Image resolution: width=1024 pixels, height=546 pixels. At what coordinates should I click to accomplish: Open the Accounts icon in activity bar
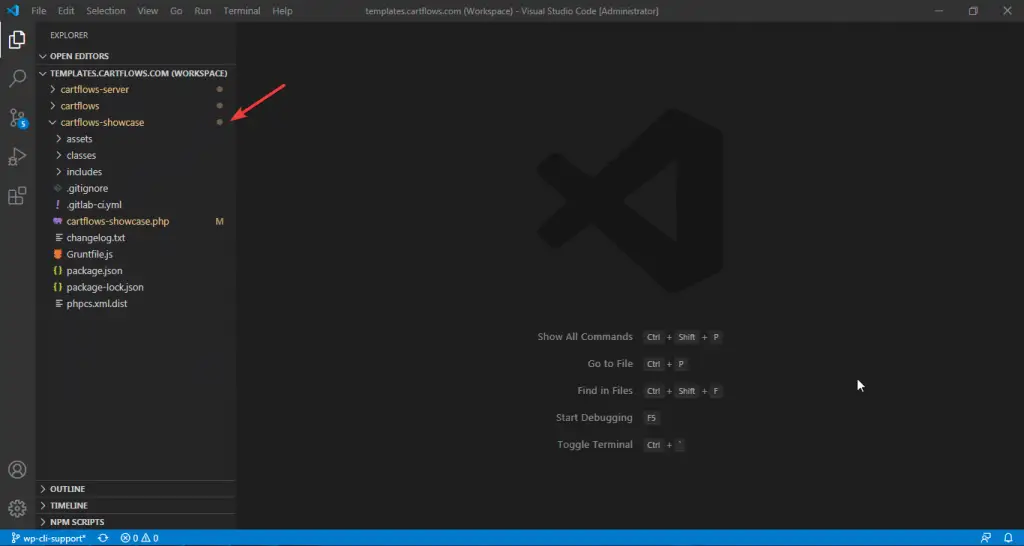click(17, 470)
